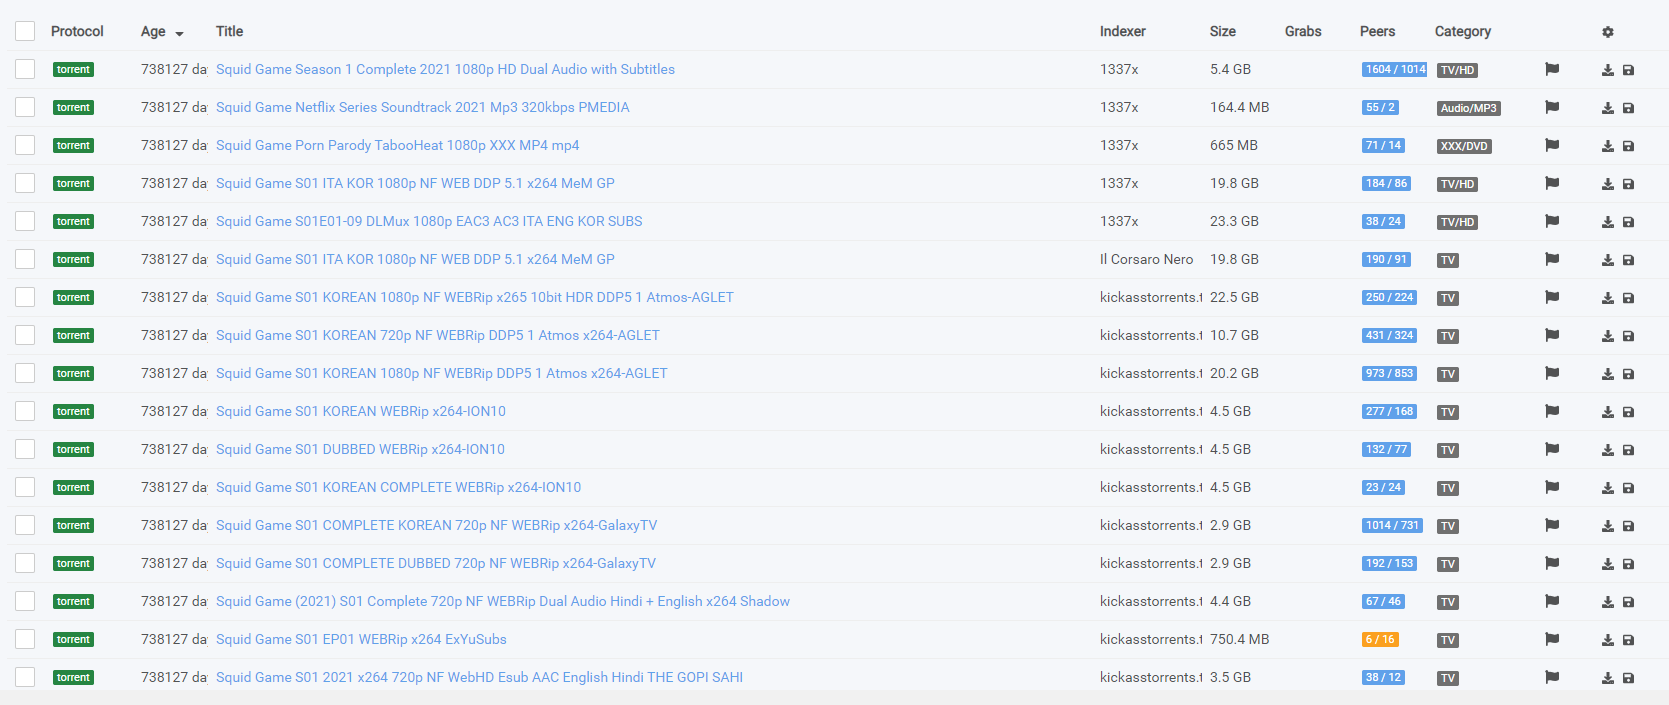Tick checkbox for S01E01-09 DLMux row
This screenshot has width=1669, height=705.
pos(25,221)
